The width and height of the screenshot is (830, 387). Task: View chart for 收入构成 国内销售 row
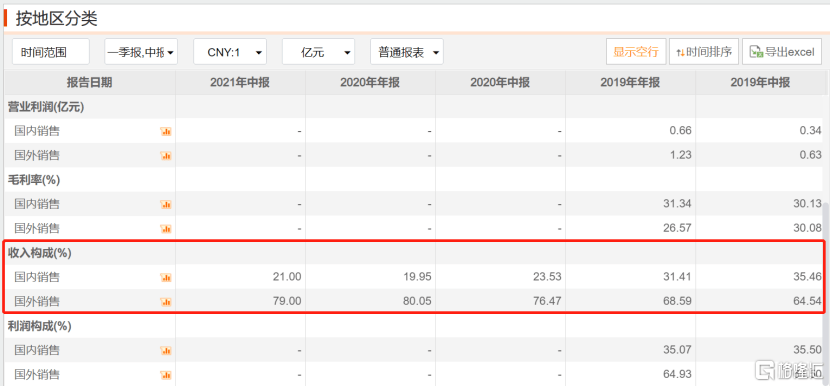click(x=166, y=277)
